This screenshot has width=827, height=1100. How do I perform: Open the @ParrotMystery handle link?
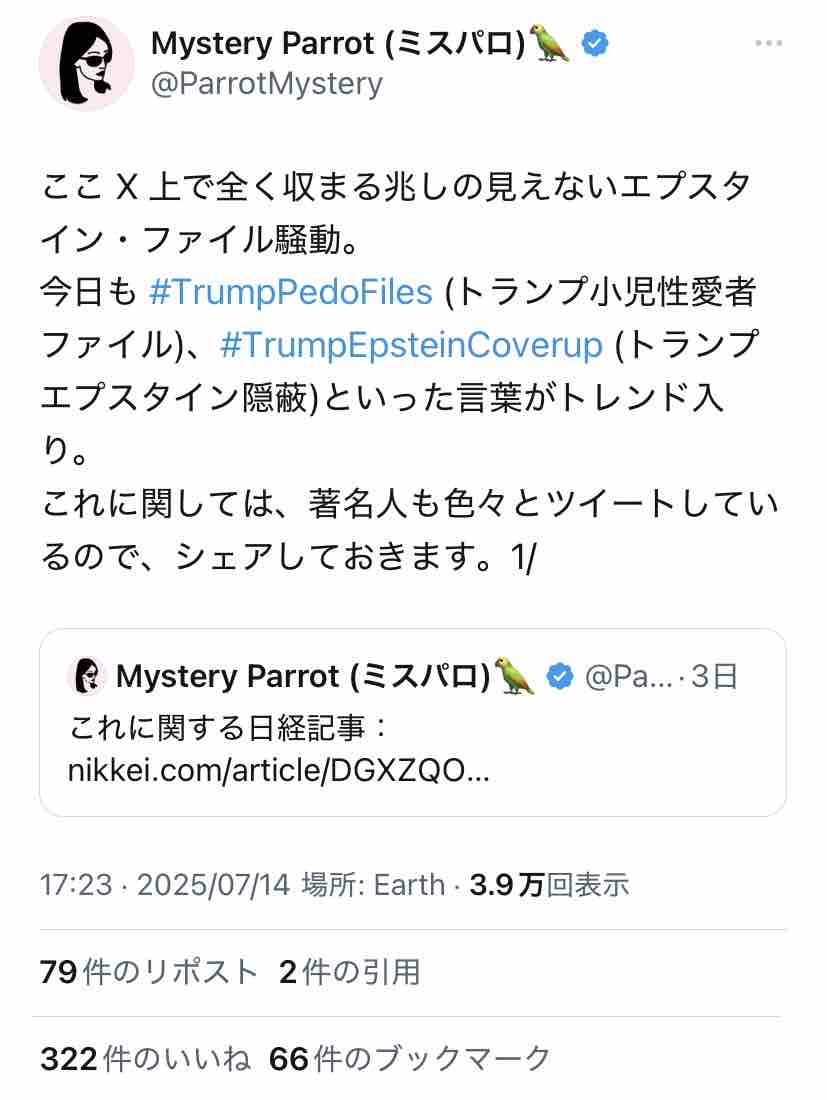(x=266, y=84)
